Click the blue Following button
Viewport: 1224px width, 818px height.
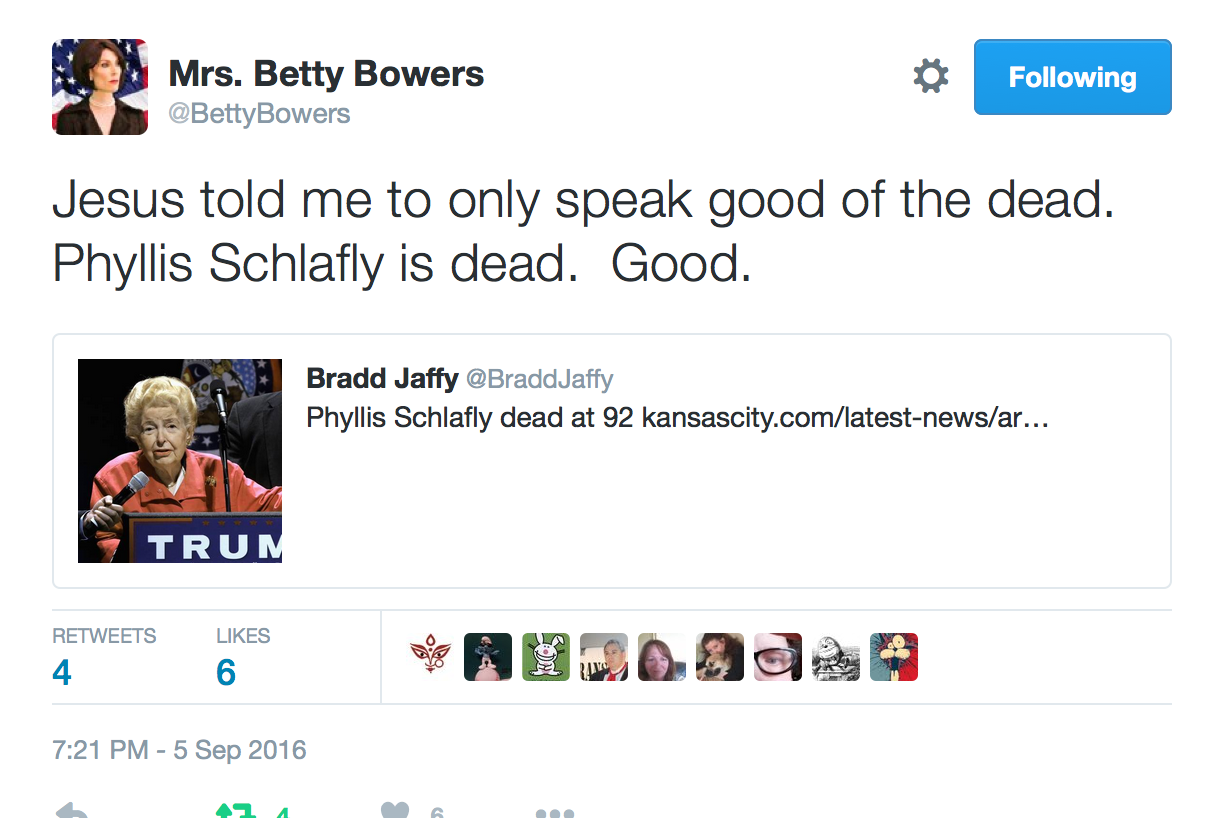click(1072, 77)
